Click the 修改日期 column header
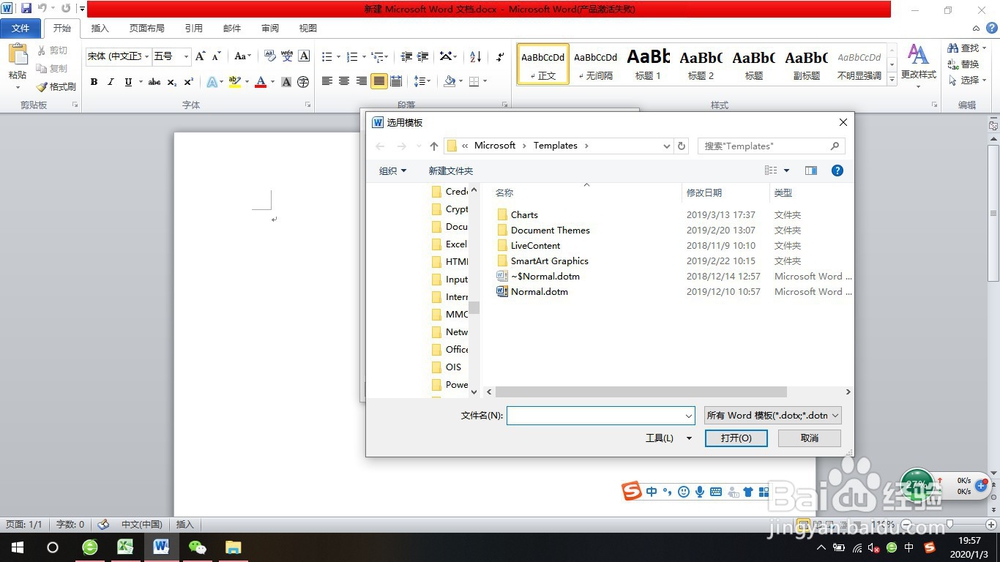Image resolution: width=1000 pixels, height=562 pixels. (x=703, y=193)
